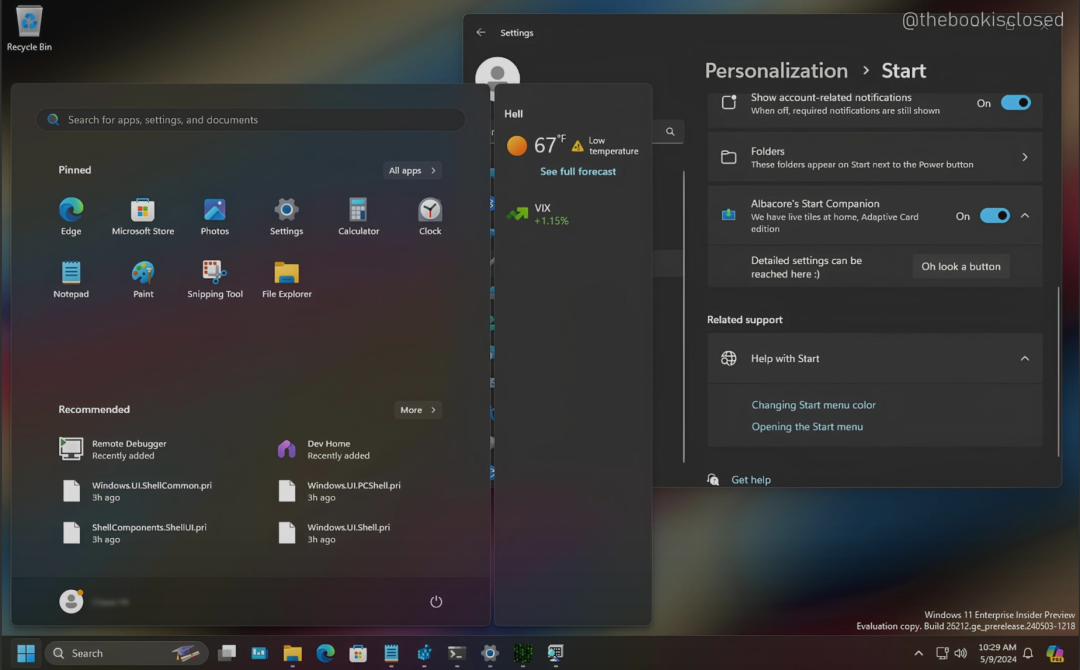Click the Windows Start button on taskbar

[x=26, y=653]
